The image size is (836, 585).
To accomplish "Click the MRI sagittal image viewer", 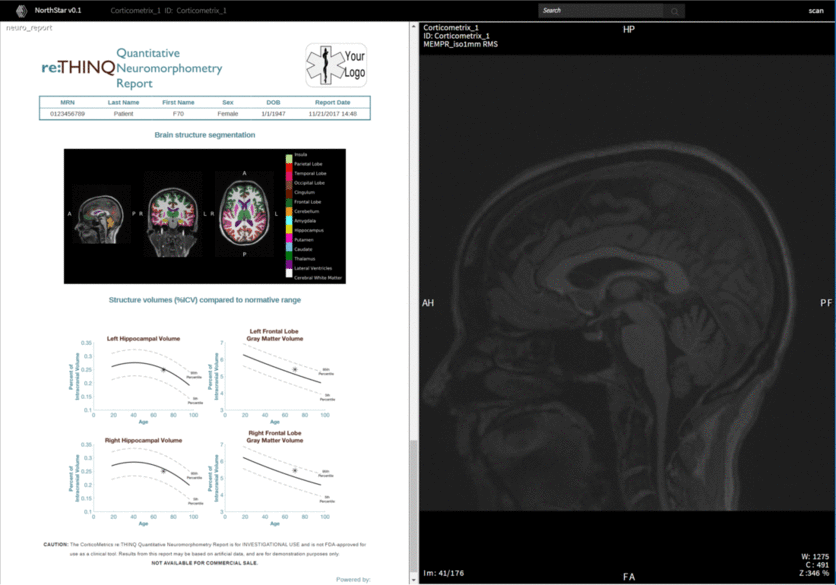I will [x=628, y=300].
